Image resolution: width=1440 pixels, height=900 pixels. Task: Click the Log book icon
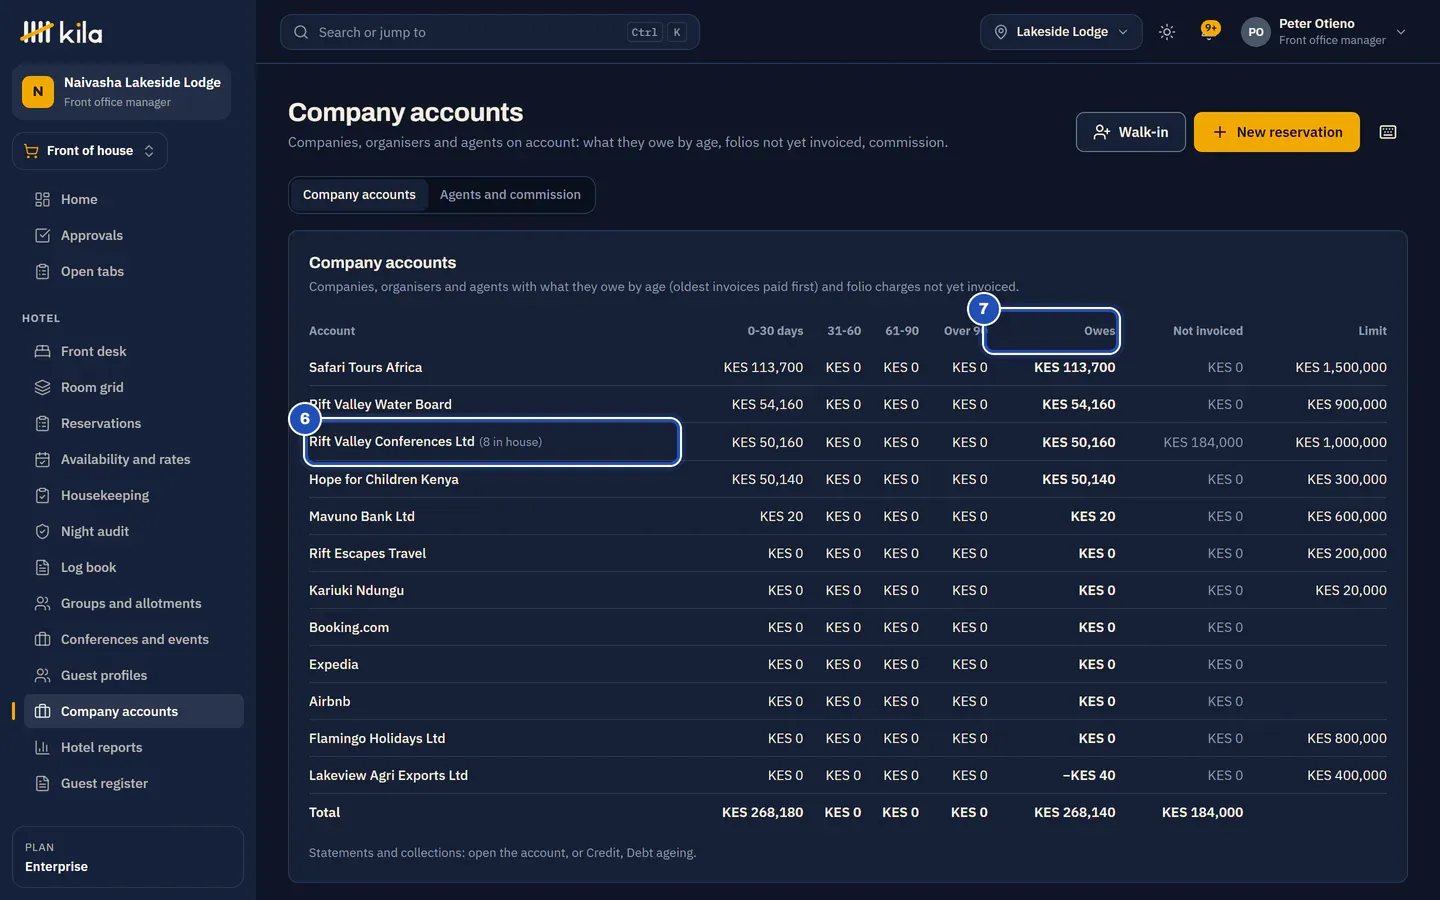pyautogui.click(x=42, y=567)
